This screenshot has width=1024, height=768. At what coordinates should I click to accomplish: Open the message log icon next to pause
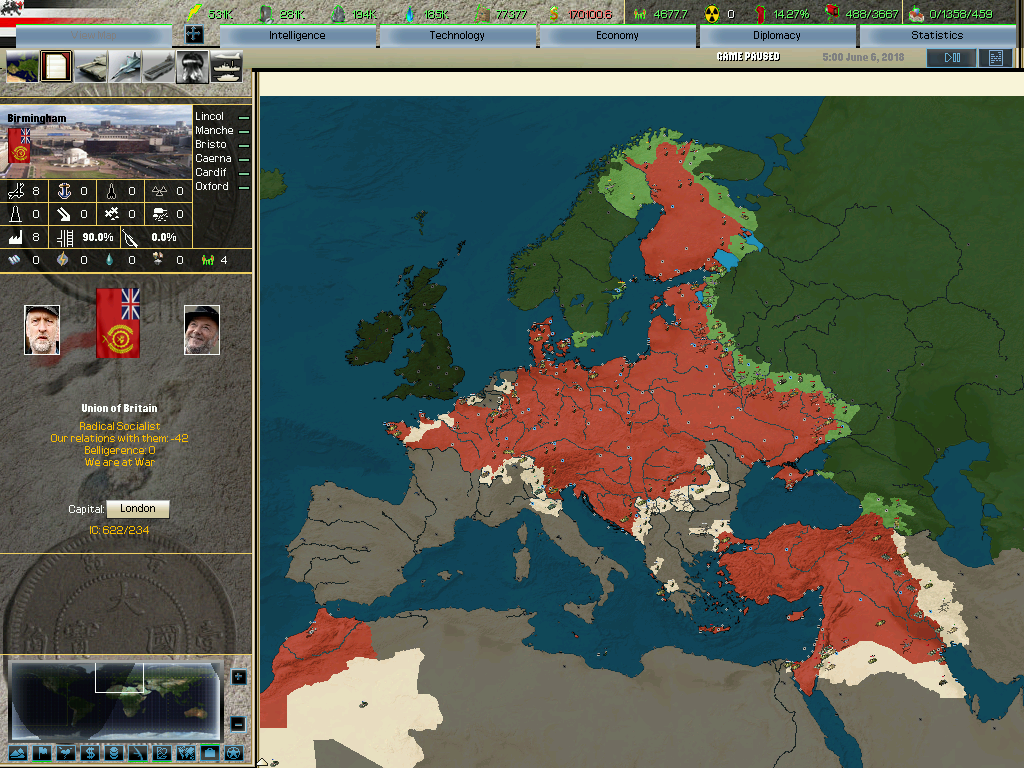click(994, 58)
